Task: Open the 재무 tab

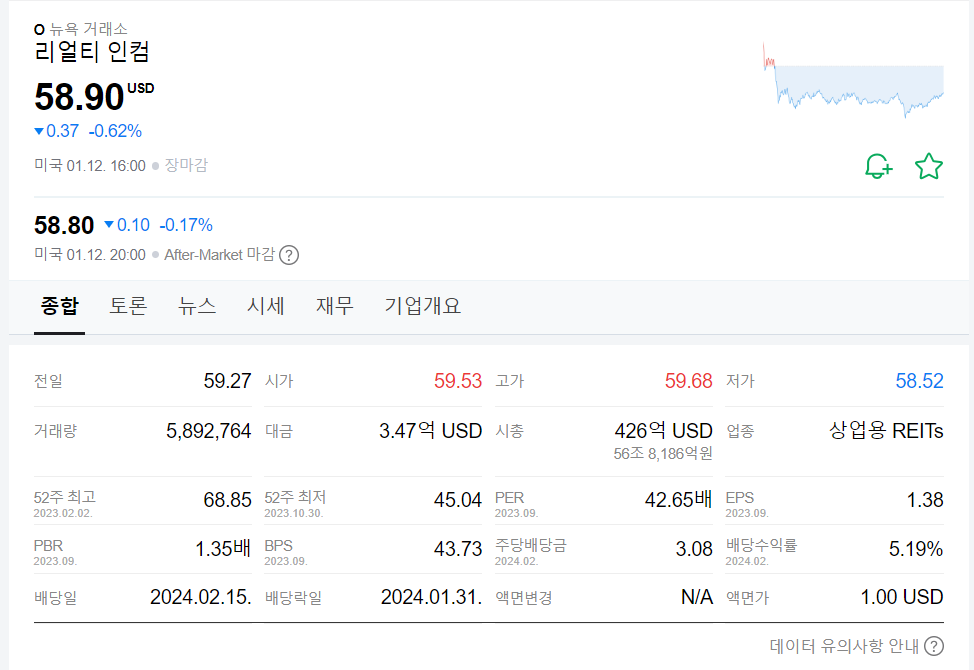Action: coord(335,306)
